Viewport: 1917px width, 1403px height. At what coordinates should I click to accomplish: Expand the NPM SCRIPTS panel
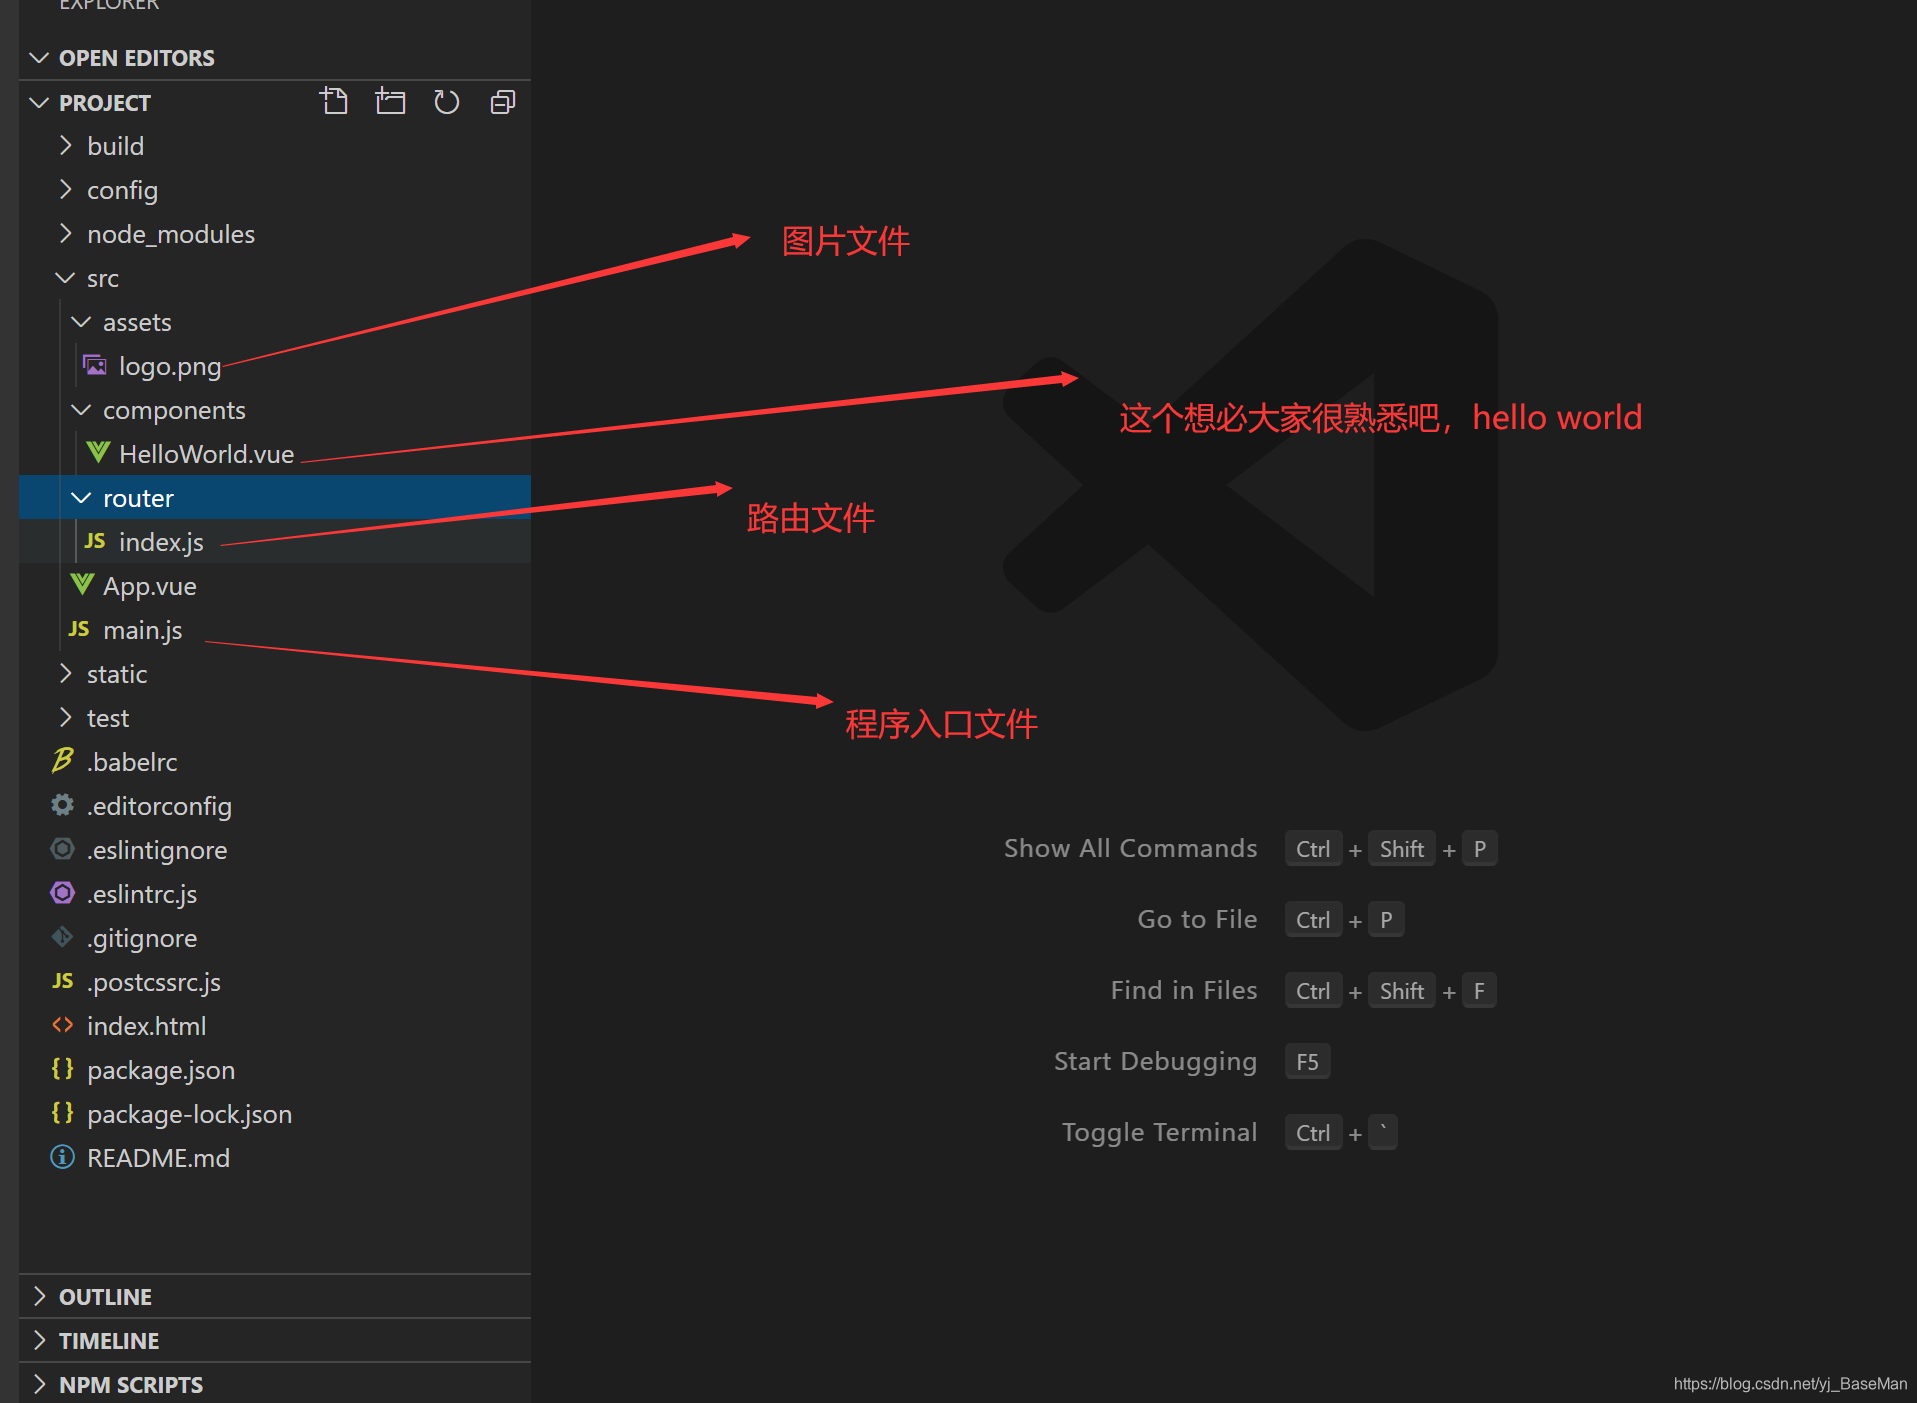pos(40,1384)
